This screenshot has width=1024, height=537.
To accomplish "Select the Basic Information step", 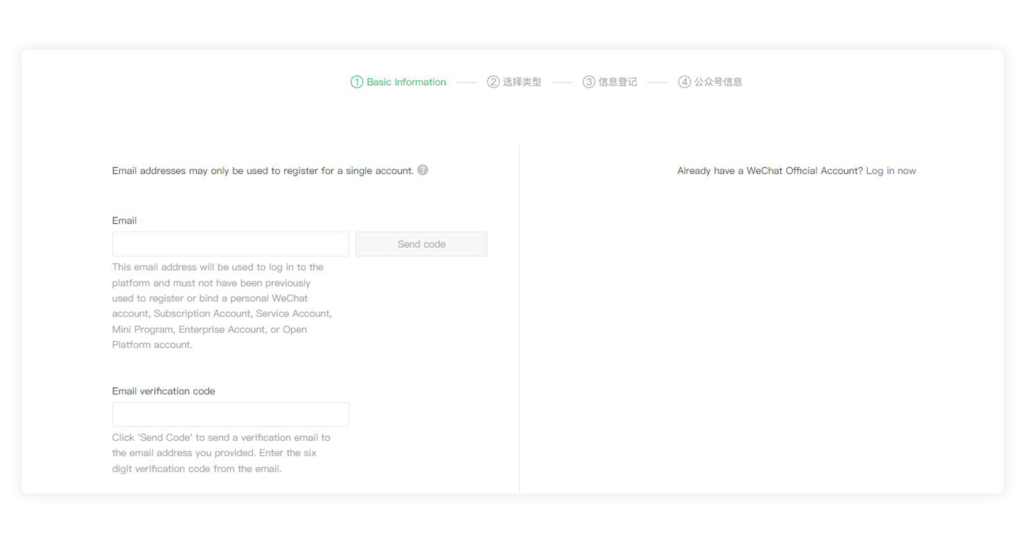I will click(x=398, y=82).
